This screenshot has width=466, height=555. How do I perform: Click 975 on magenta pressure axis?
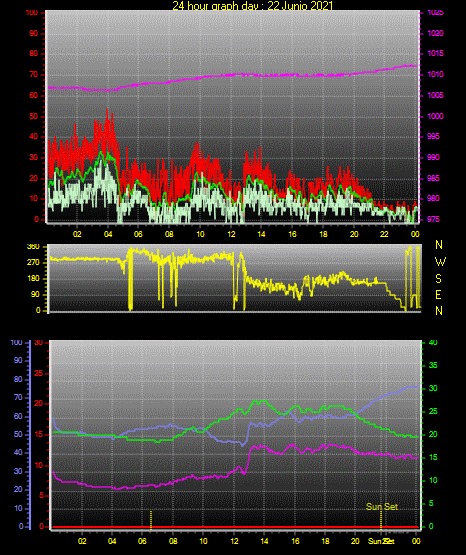tap(433, 219)
